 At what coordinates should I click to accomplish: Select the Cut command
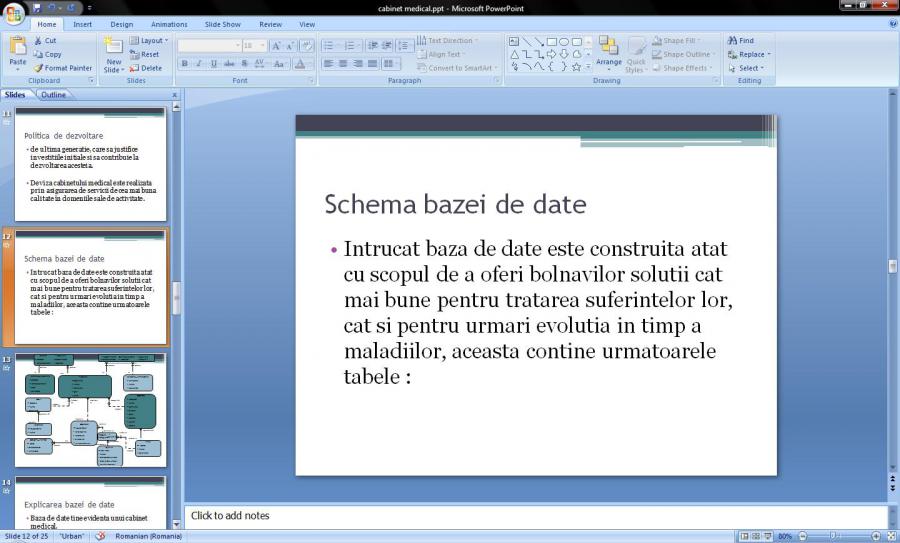coord(45,41)
